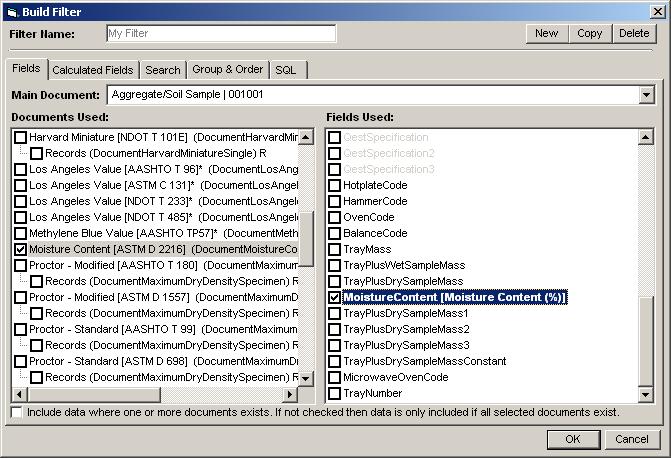Click the Copy button
671x458 pixels.
[589, 33]
